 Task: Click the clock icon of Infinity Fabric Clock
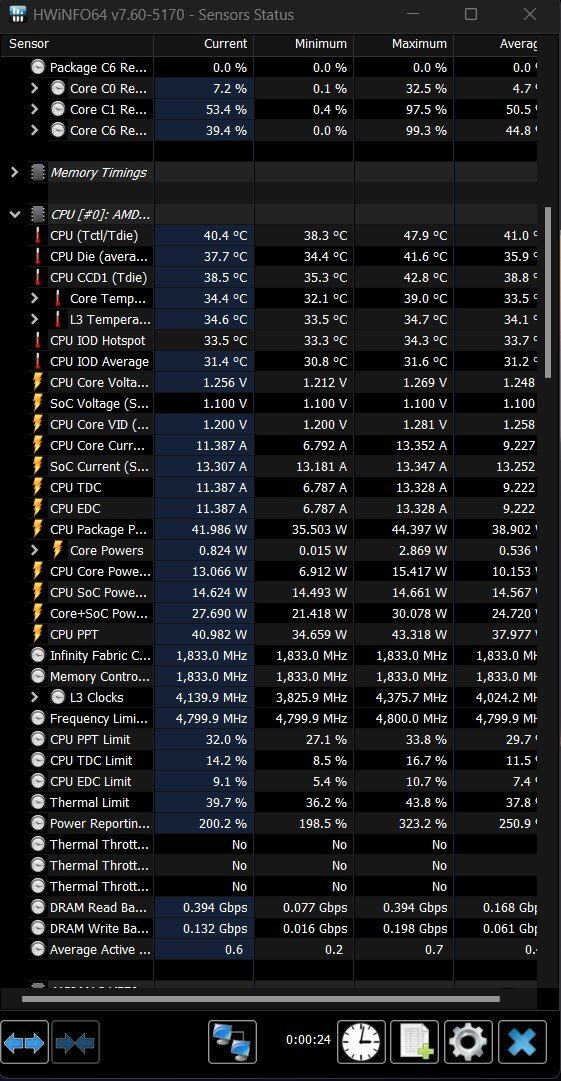pyautogui.click(x=39, y=655)
